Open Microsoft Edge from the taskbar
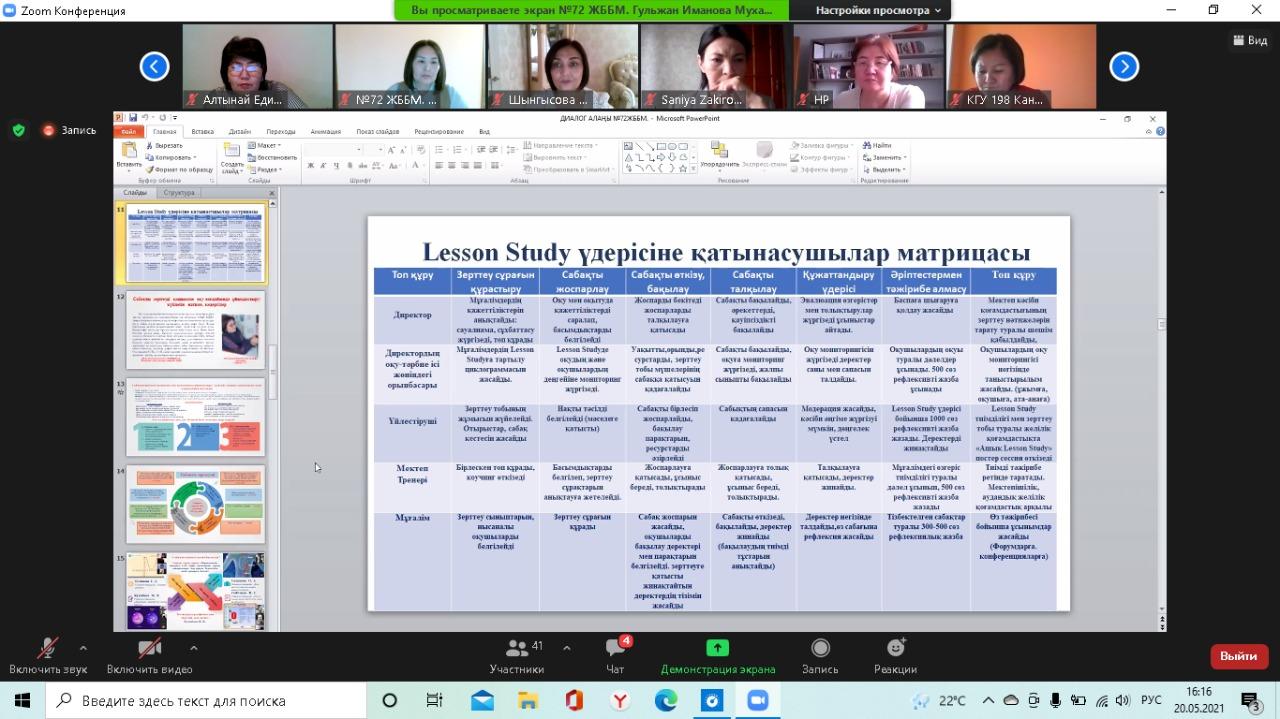 pyautogui.click(x=665, y=701)
